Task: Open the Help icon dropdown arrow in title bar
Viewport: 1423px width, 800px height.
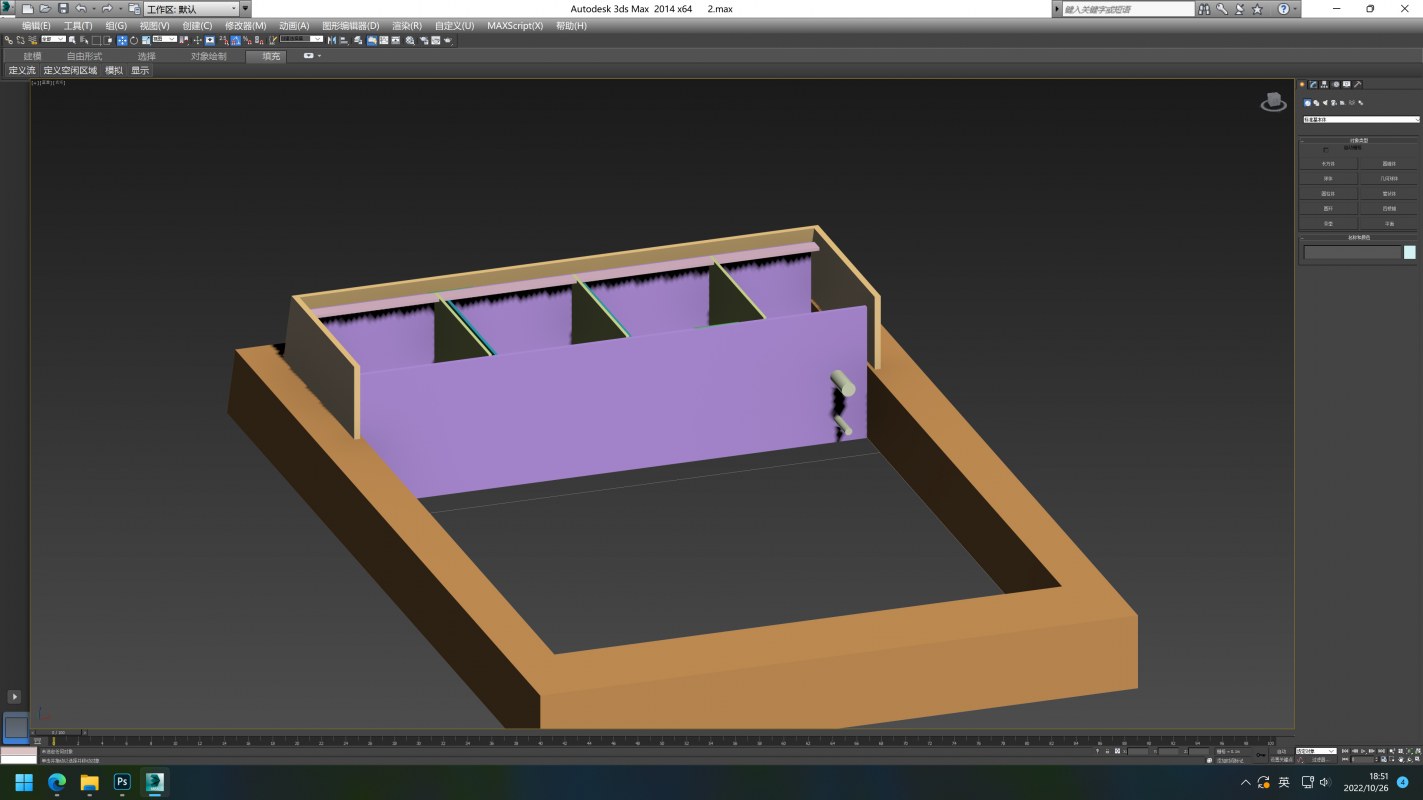Action: 1296,8
